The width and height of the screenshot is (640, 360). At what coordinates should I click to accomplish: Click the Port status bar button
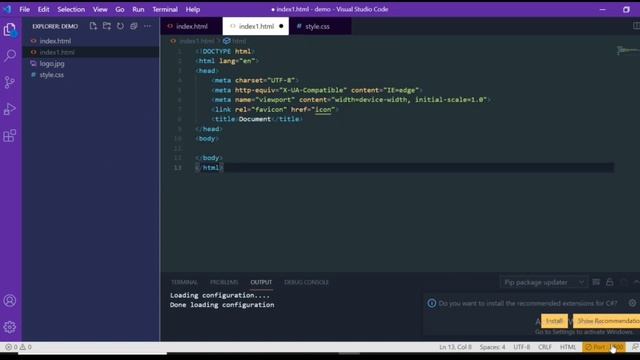point(604,347)
